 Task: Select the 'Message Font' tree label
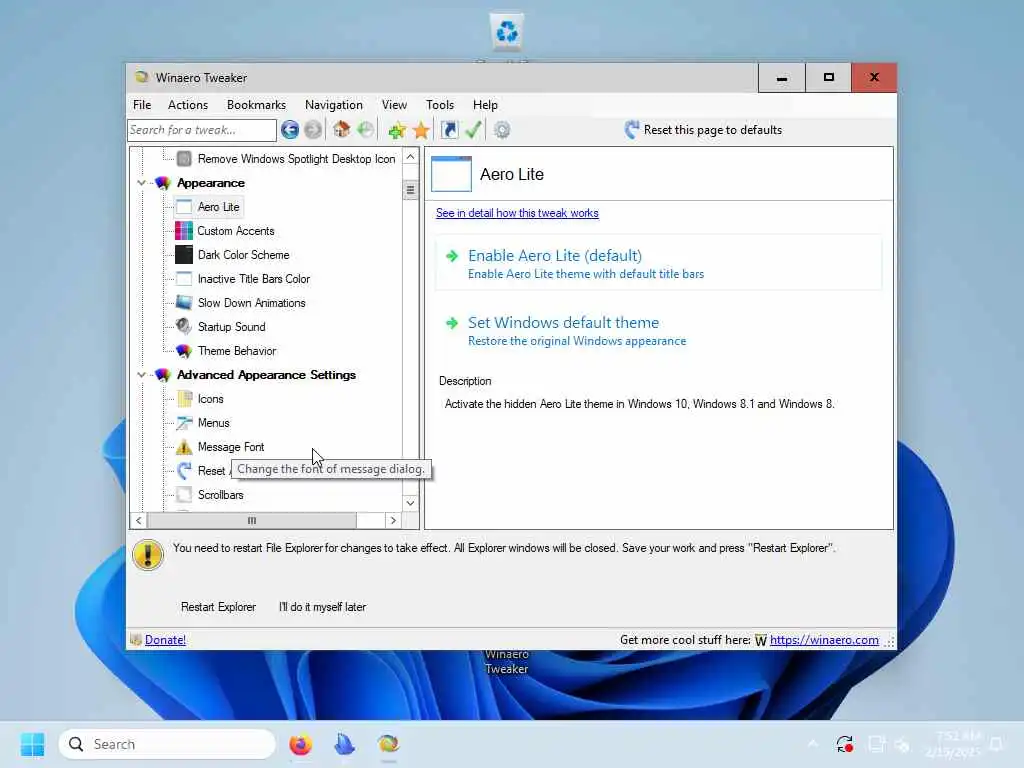(231, 447)
